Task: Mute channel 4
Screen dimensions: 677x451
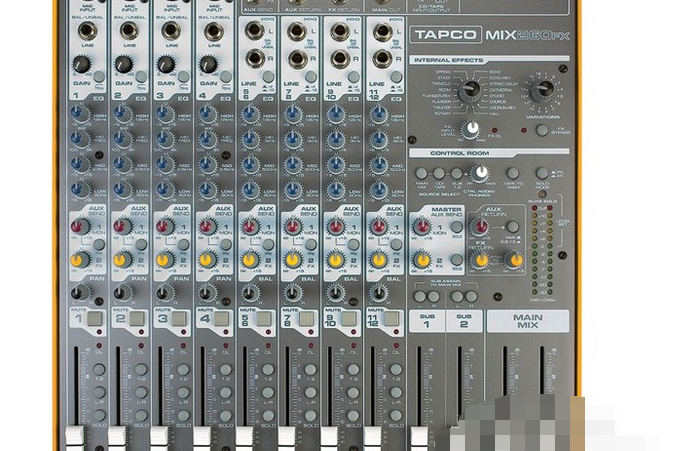Action: coord(221,319)
